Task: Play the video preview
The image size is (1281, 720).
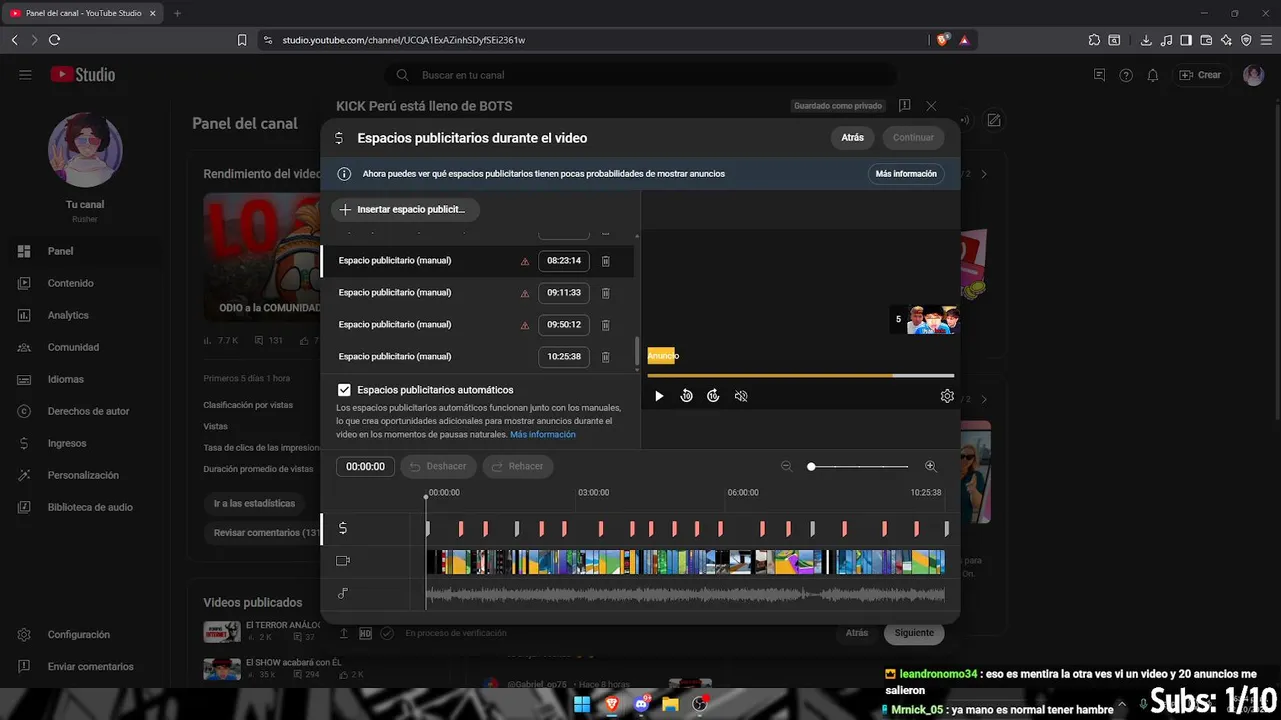Action: coord(659,396)
